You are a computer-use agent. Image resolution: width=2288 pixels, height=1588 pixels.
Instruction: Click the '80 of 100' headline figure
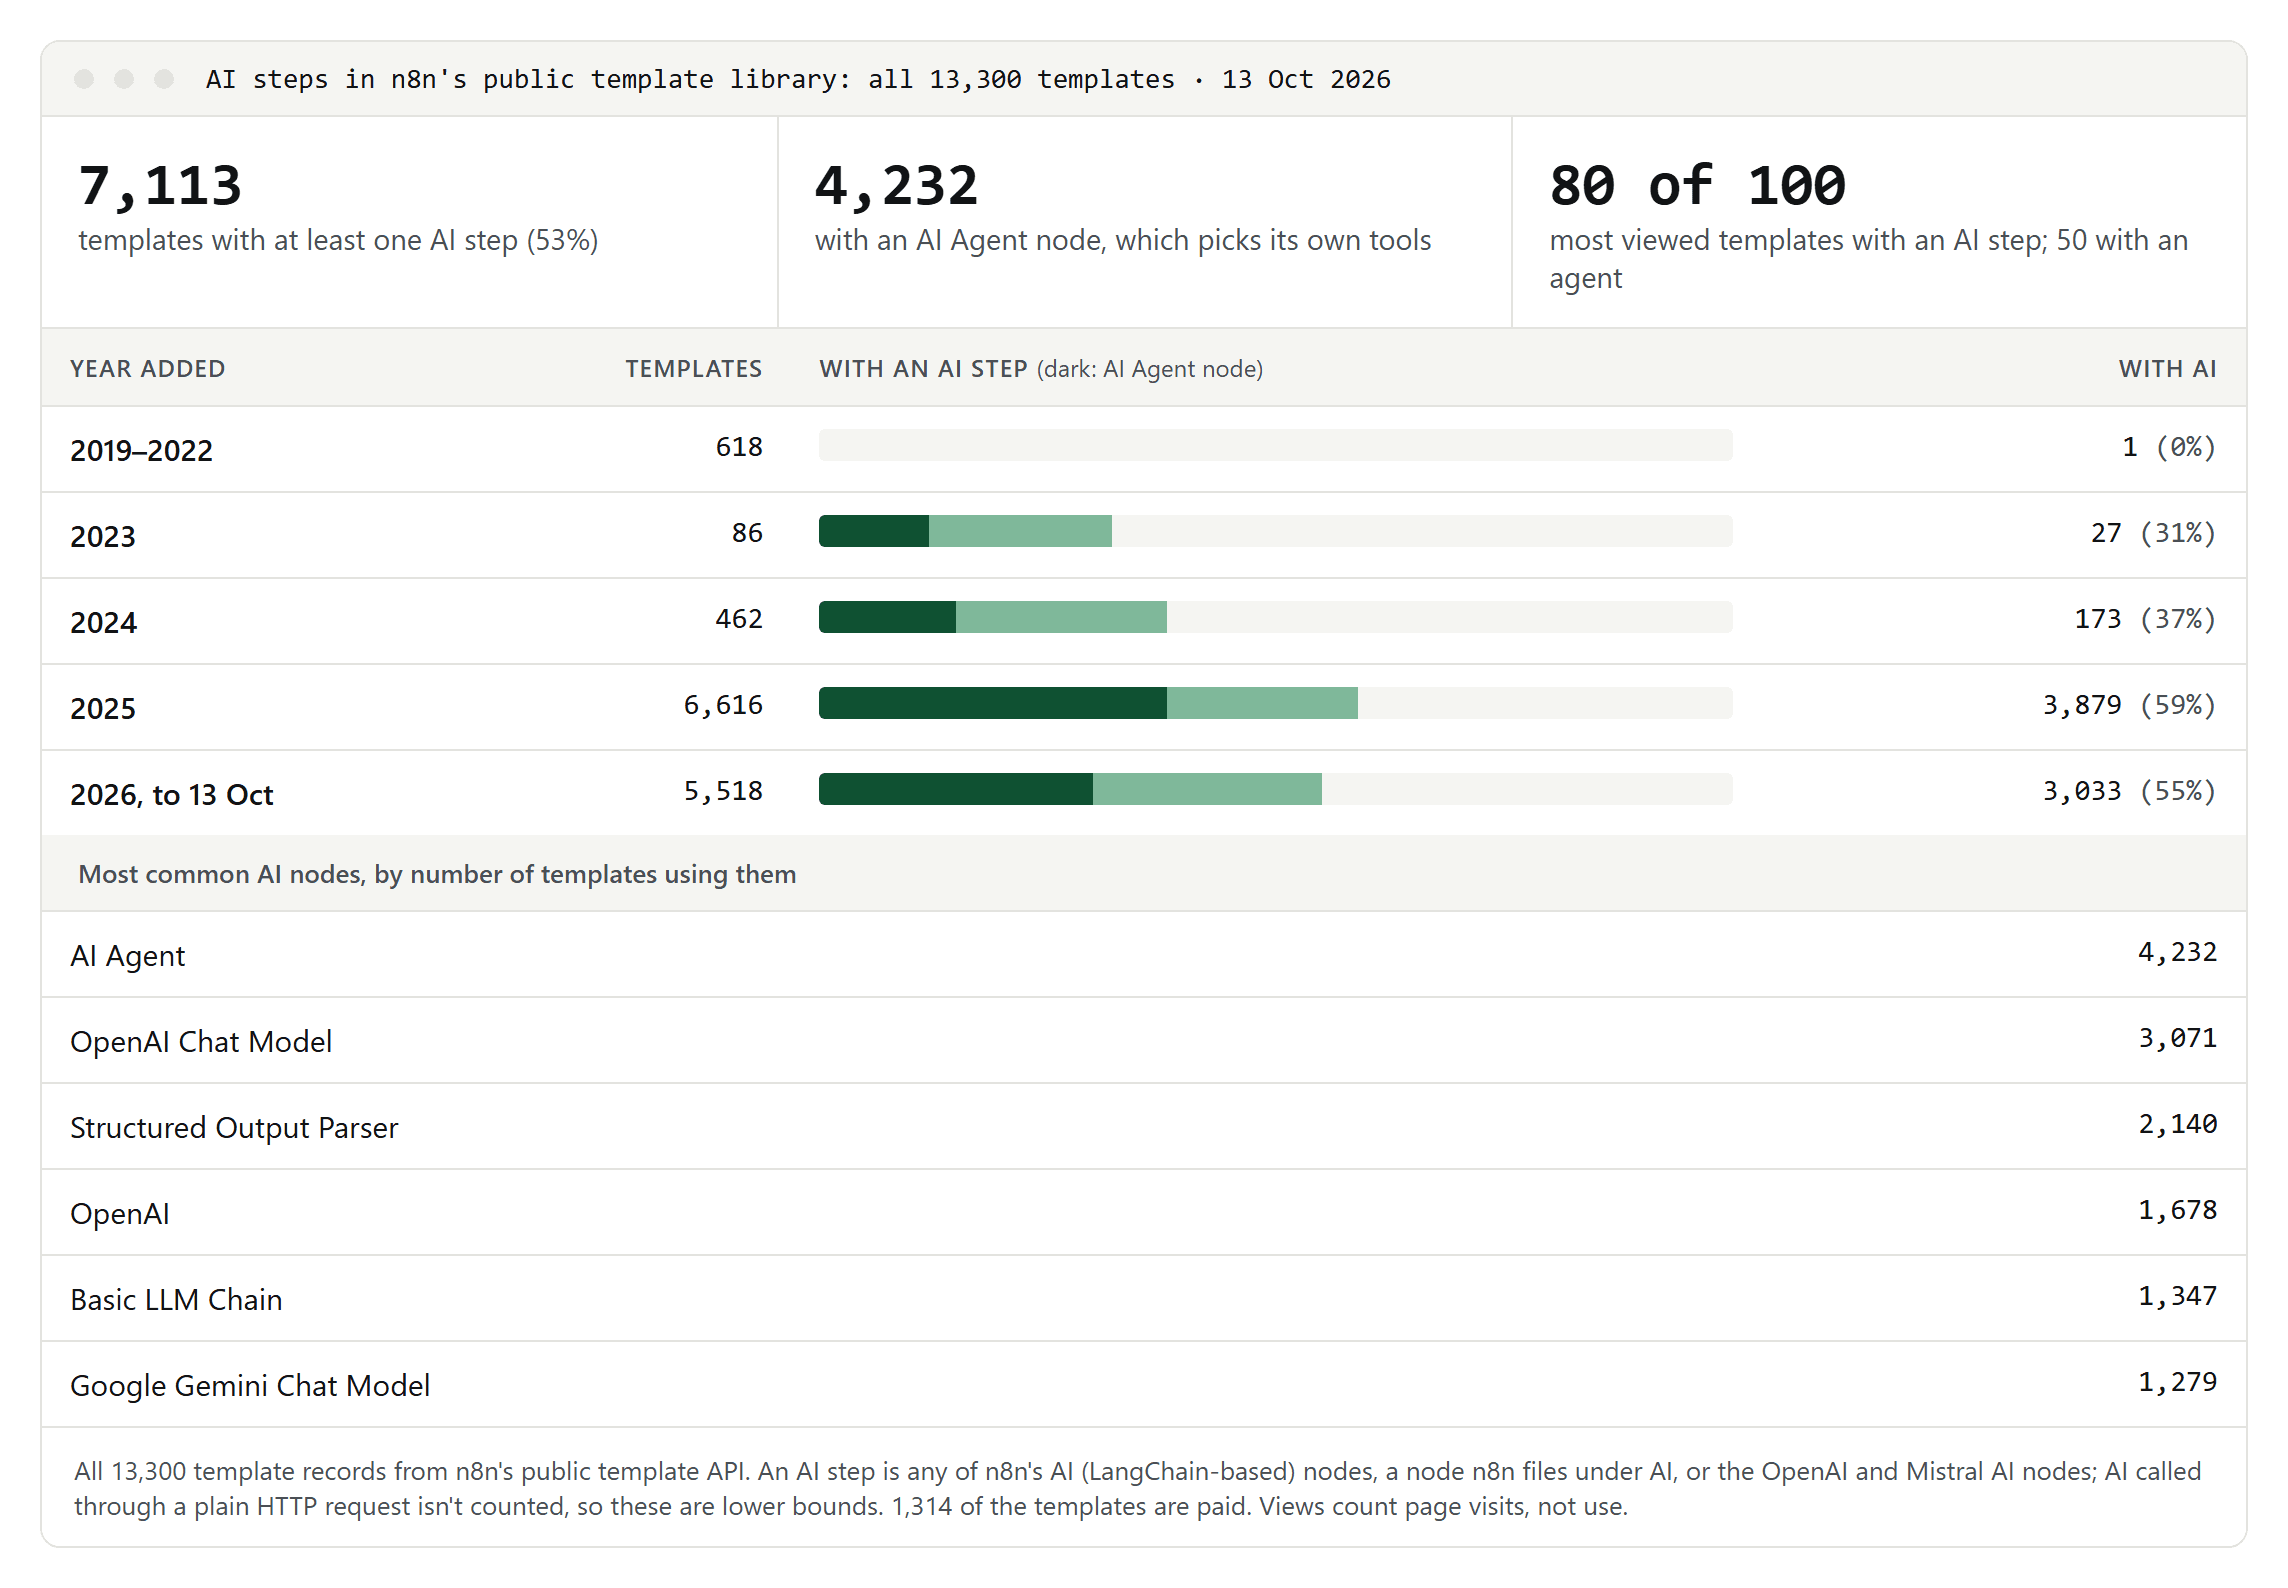click(x=1697, y=186)
